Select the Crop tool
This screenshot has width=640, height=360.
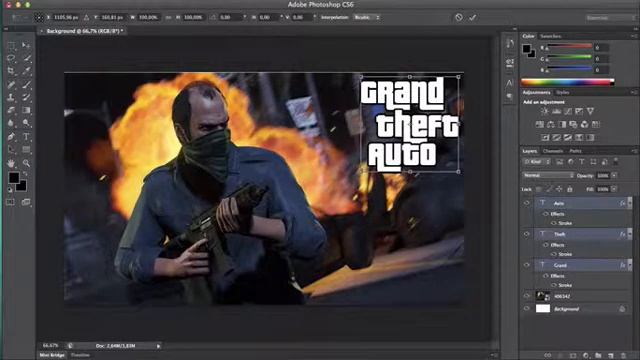[11, 71]
